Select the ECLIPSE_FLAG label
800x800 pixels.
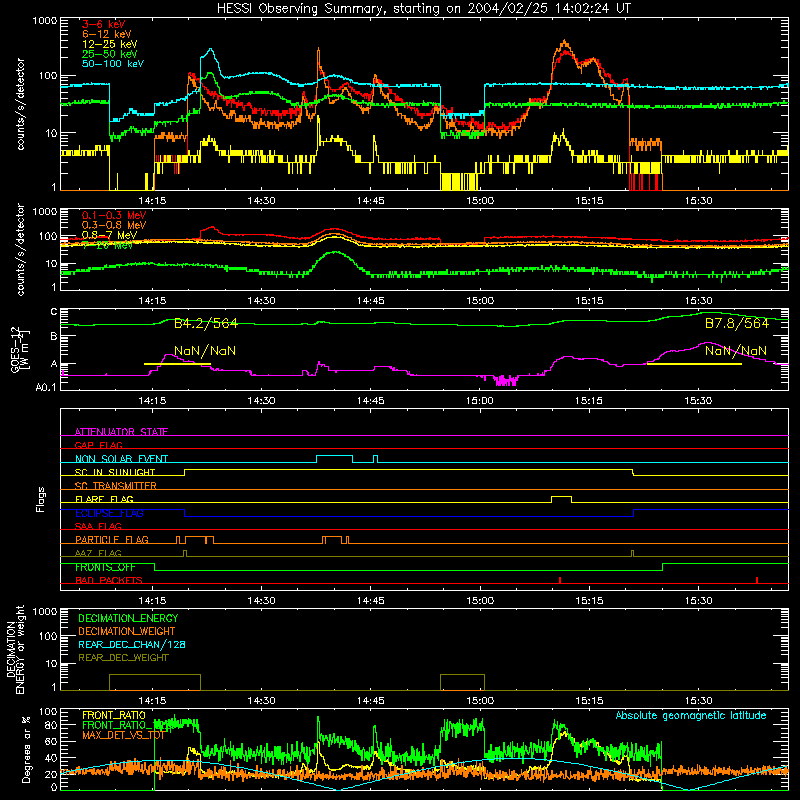[x=109, y=513]
